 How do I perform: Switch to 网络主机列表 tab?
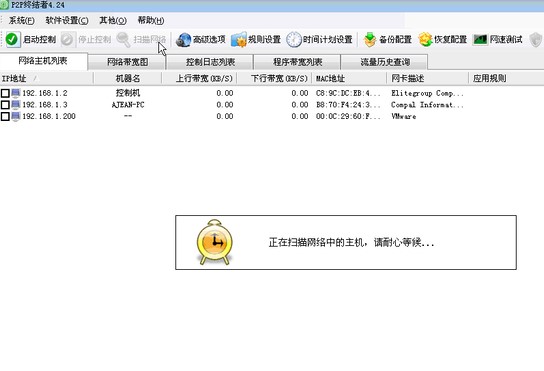(x=43, y=61)
